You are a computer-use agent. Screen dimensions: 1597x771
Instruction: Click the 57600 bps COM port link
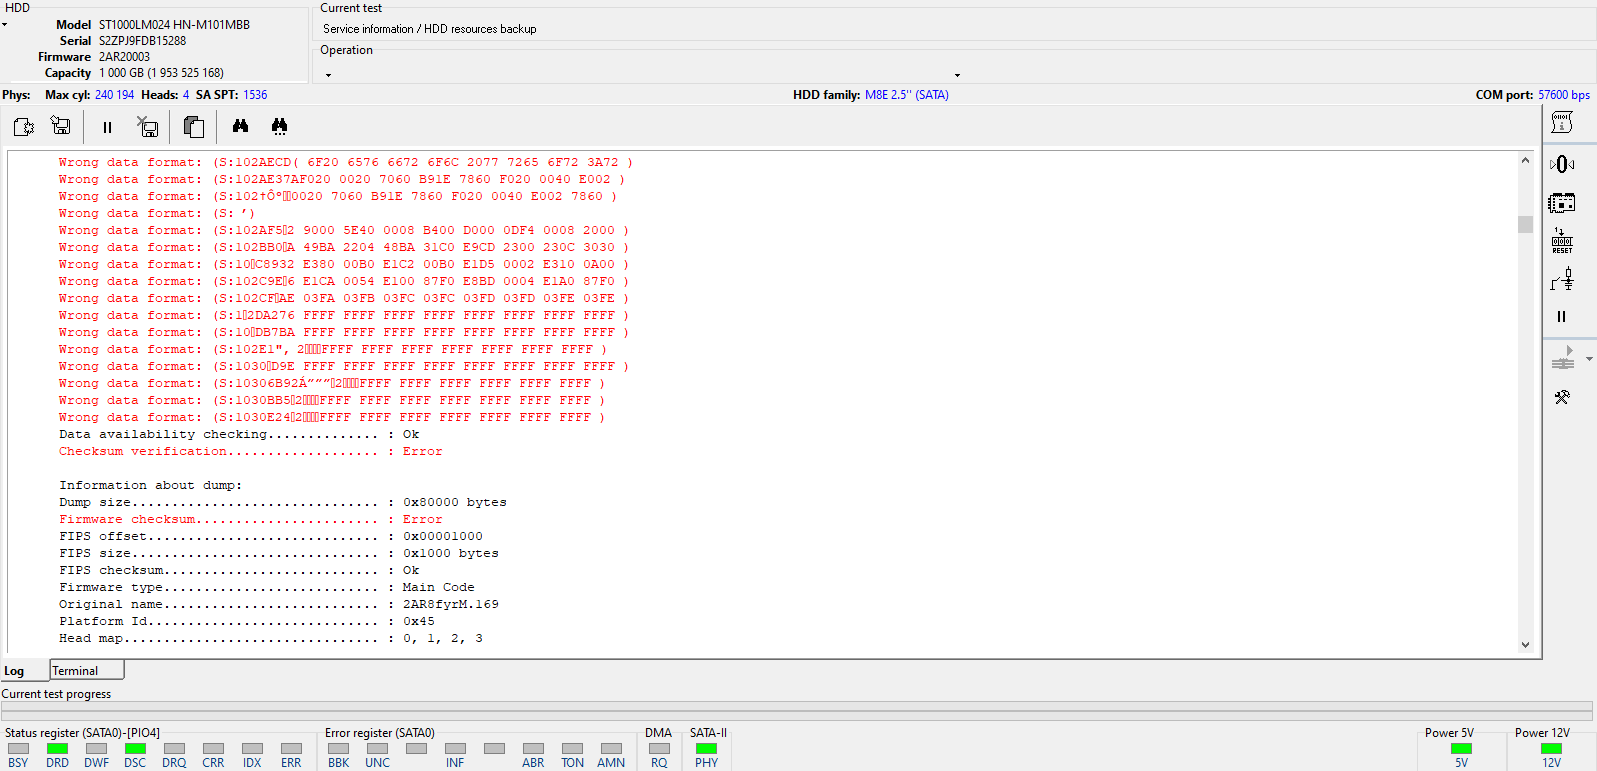[x=1564, y=95]
